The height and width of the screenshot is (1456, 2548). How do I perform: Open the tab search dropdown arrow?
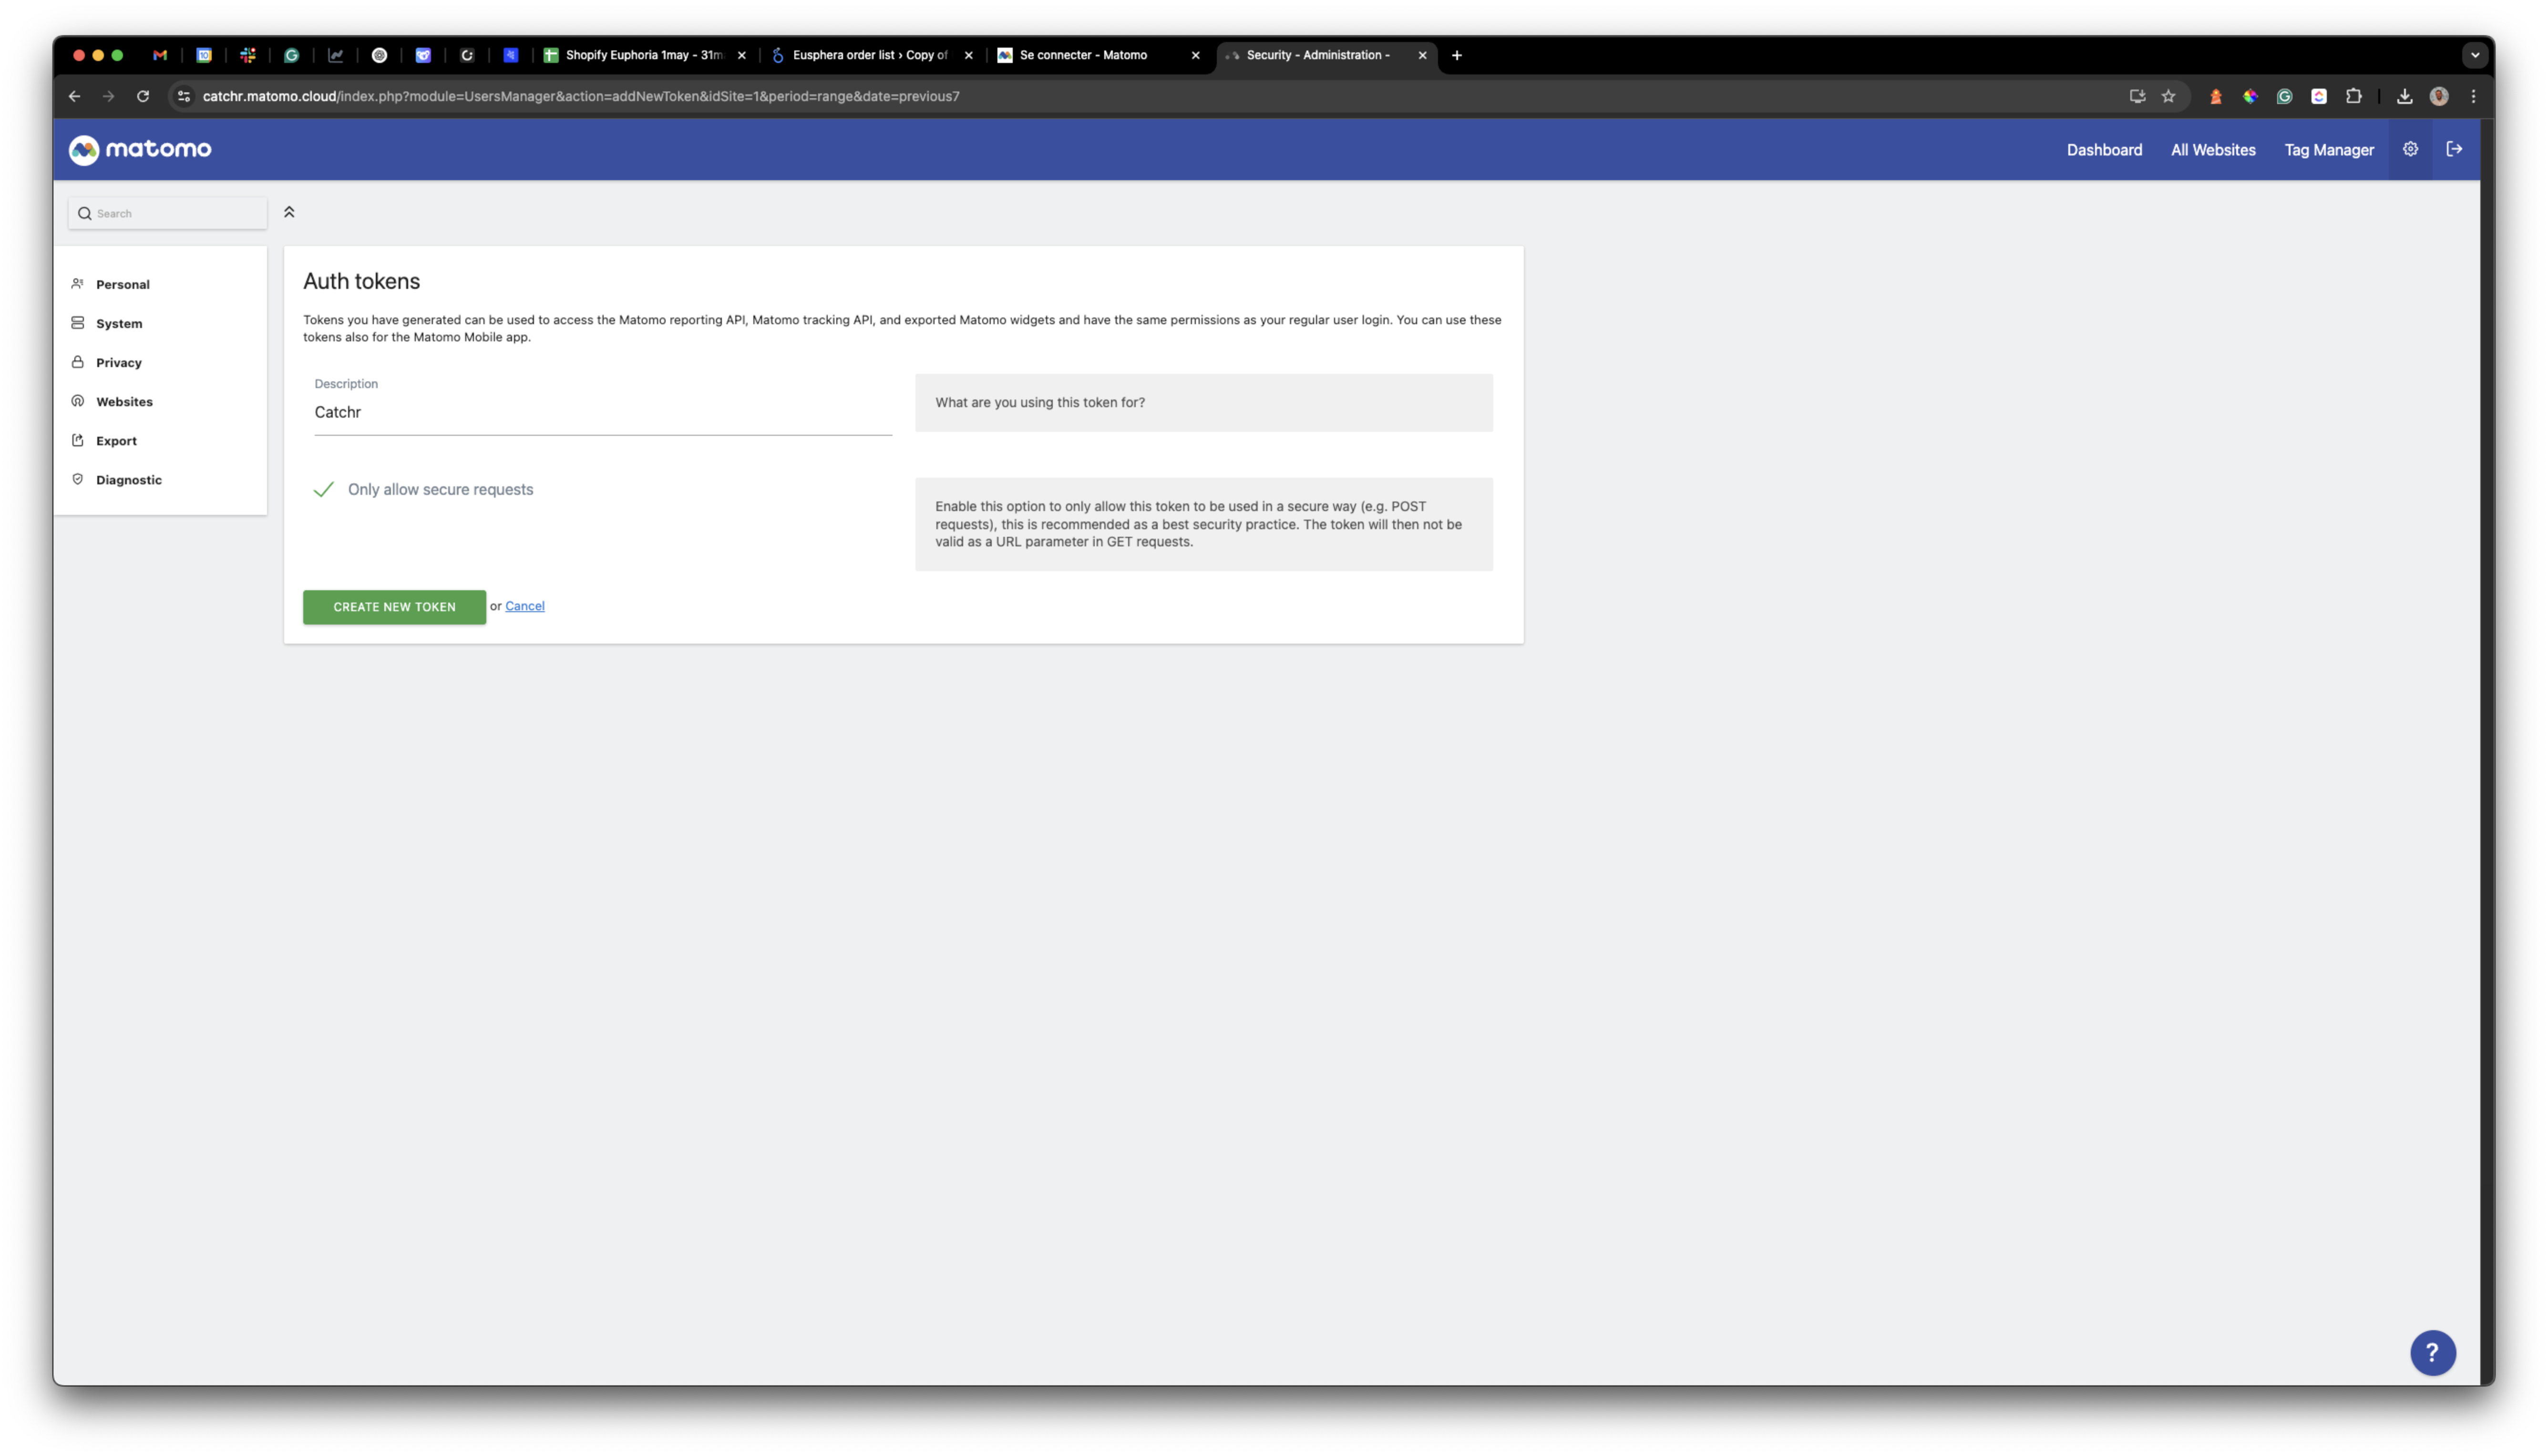2475,55
